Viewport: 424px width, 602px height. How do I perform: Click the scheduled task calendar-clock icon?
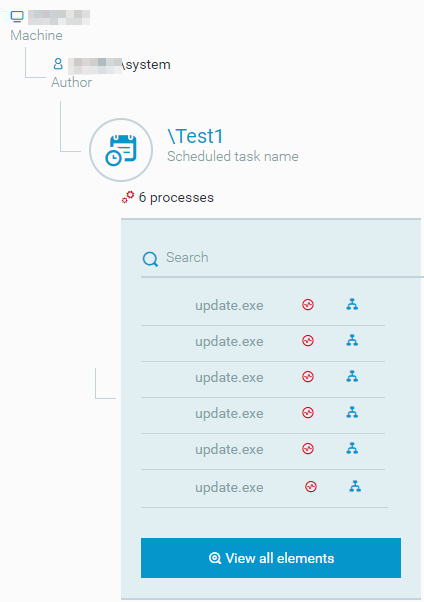click(x=121, y=150)
